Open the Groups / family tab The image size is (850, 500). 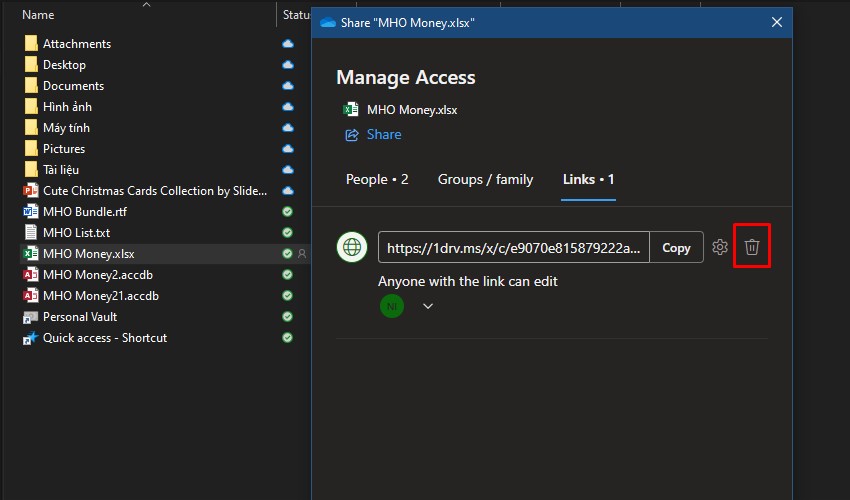[485, 180]
